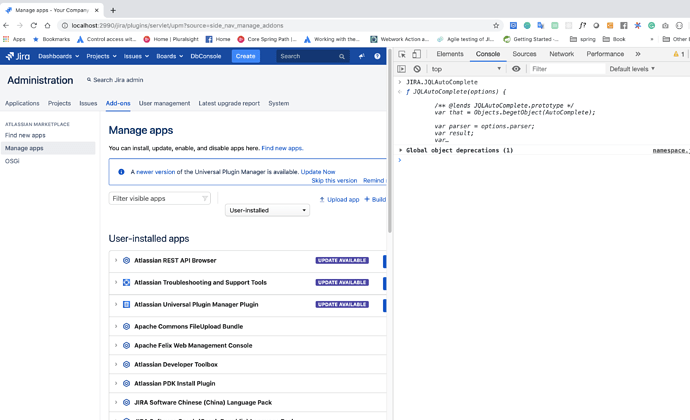Click the info icon in the UPM notice
Screen dimensions: 690x420
pyautogui.click(x=121, y=172)
